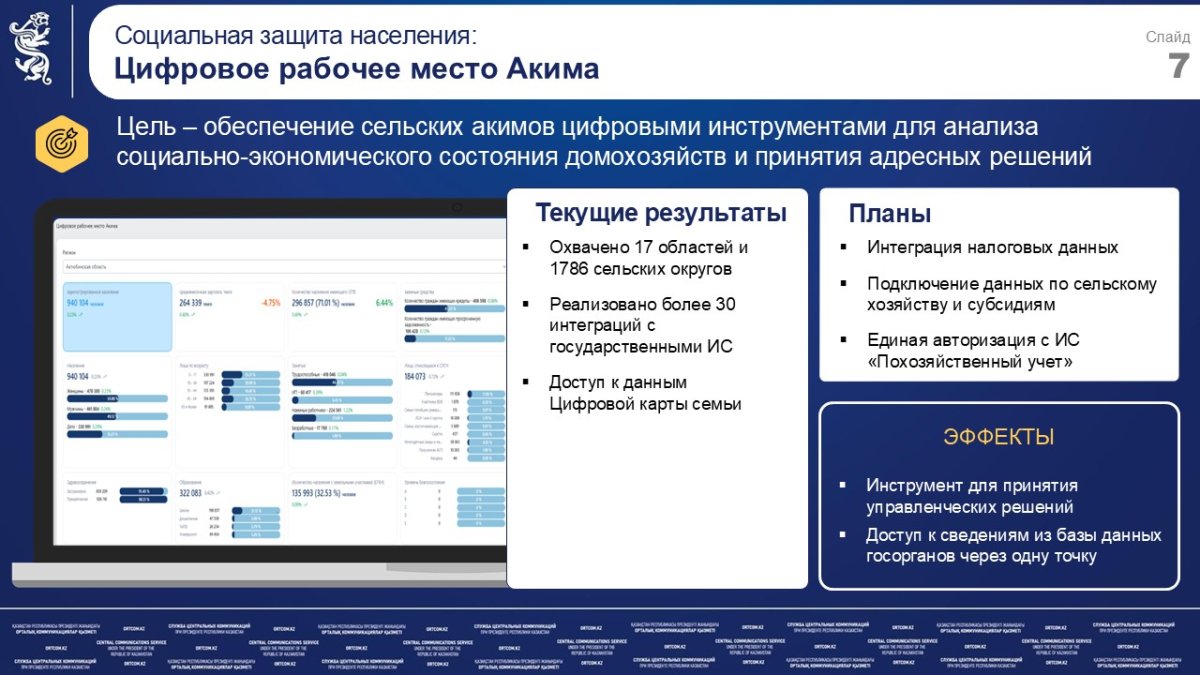Click 'Интеграция налоговых данных' bullet text
Screen dimensions: 1200x675
pyautogui.click(x=992, y=247)
